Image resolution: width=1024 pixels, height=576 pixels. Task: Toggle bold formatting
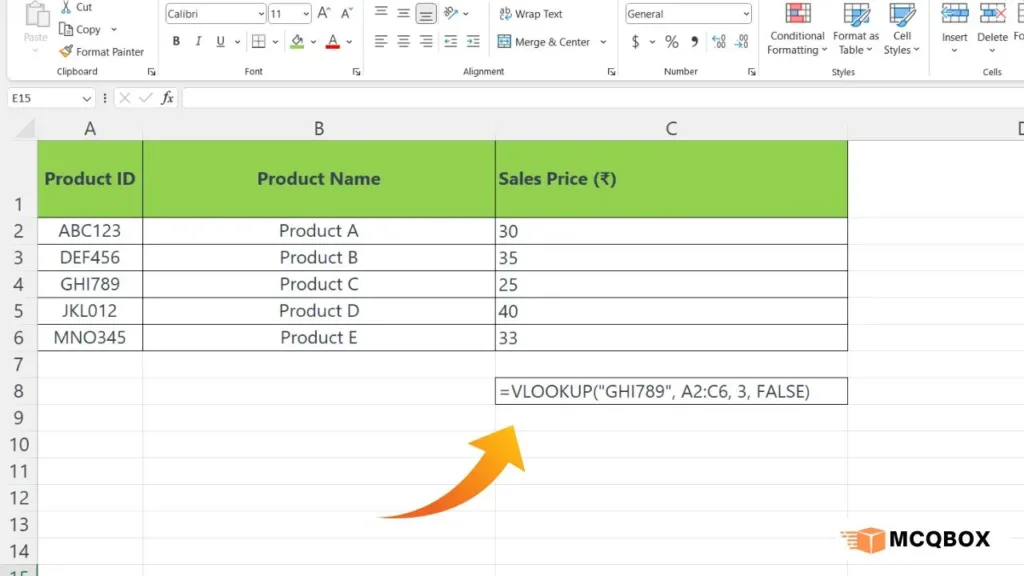coord(176,40)
